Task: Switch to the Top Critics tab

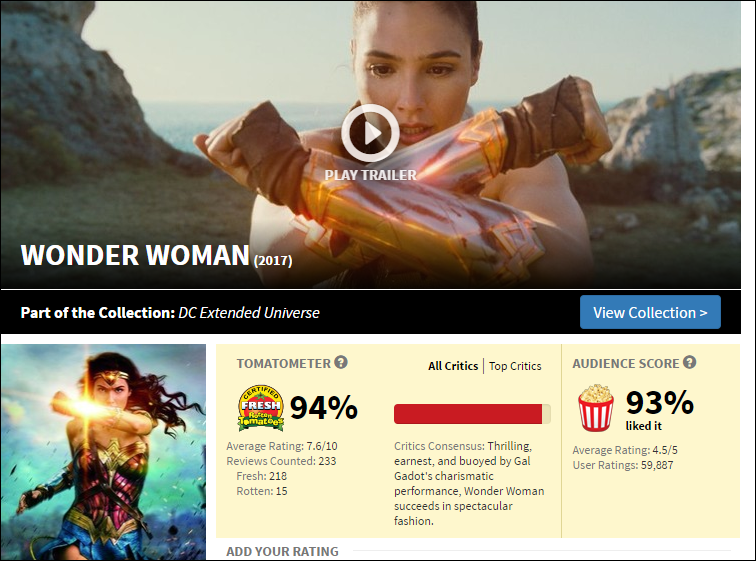Action: (x=515, y=366)
